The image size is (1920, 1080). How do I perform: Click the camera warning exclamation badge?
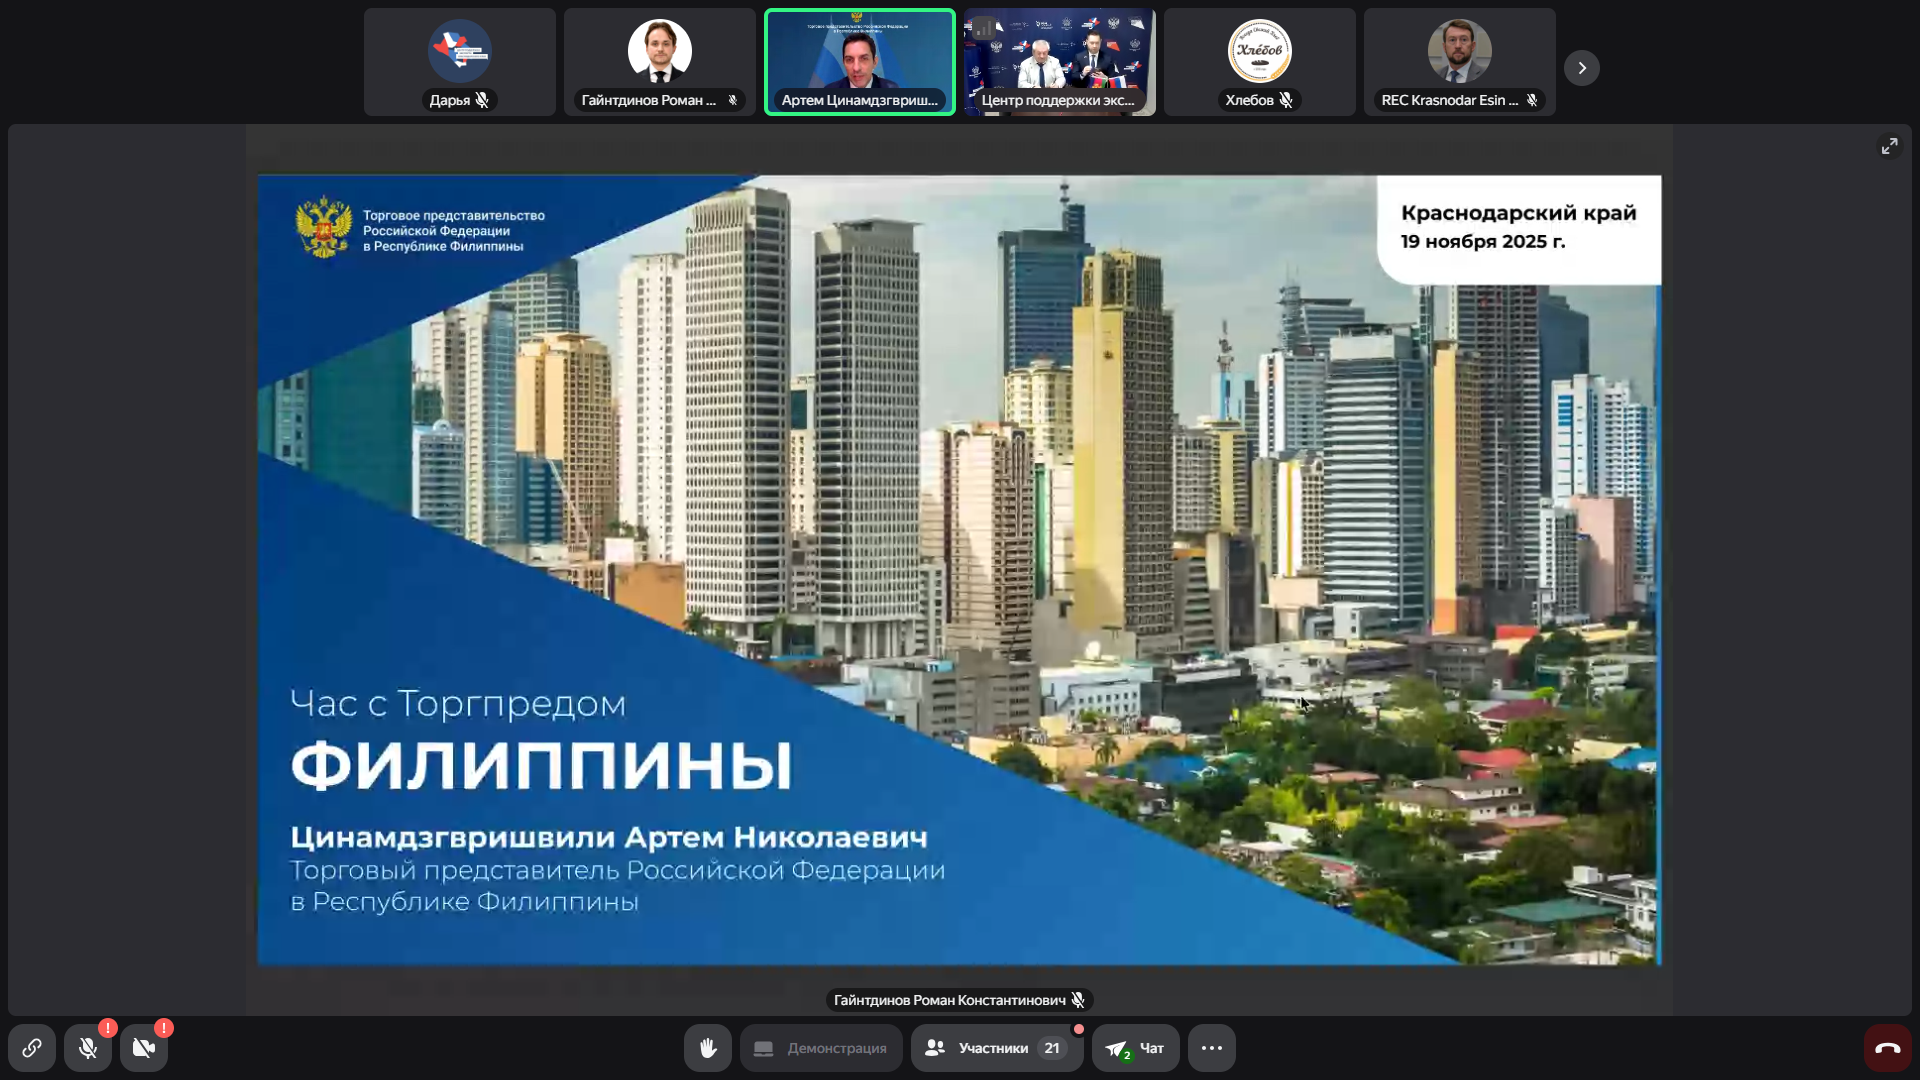164,1028
